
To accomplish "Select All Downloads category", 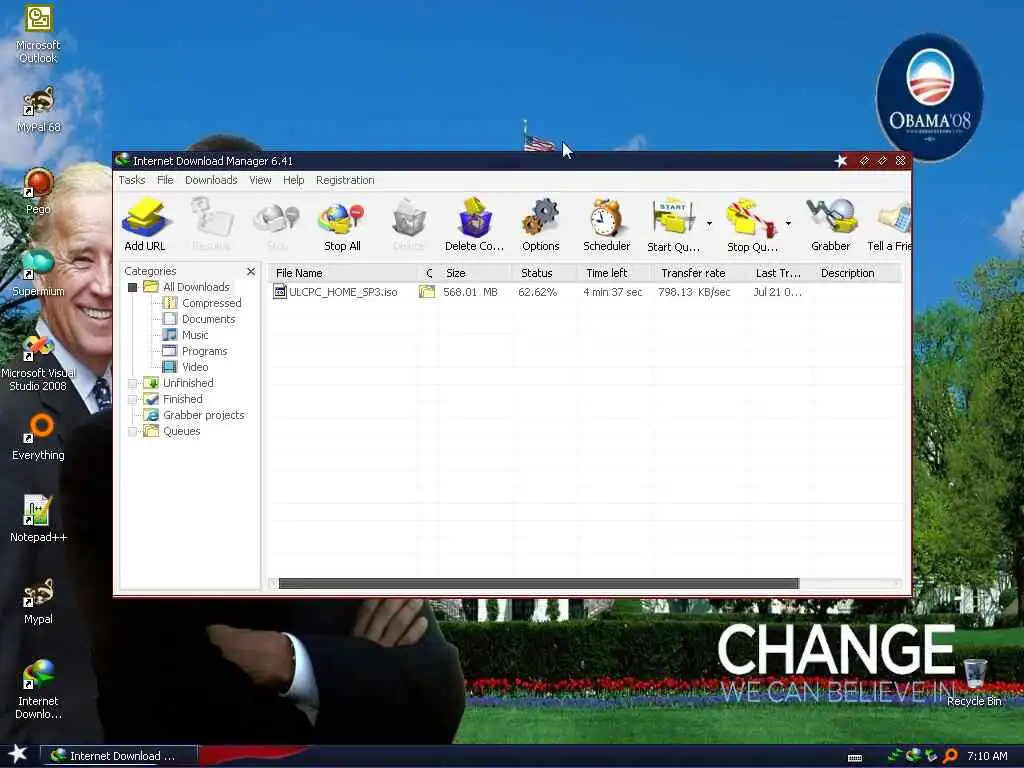I will (196, 287).
